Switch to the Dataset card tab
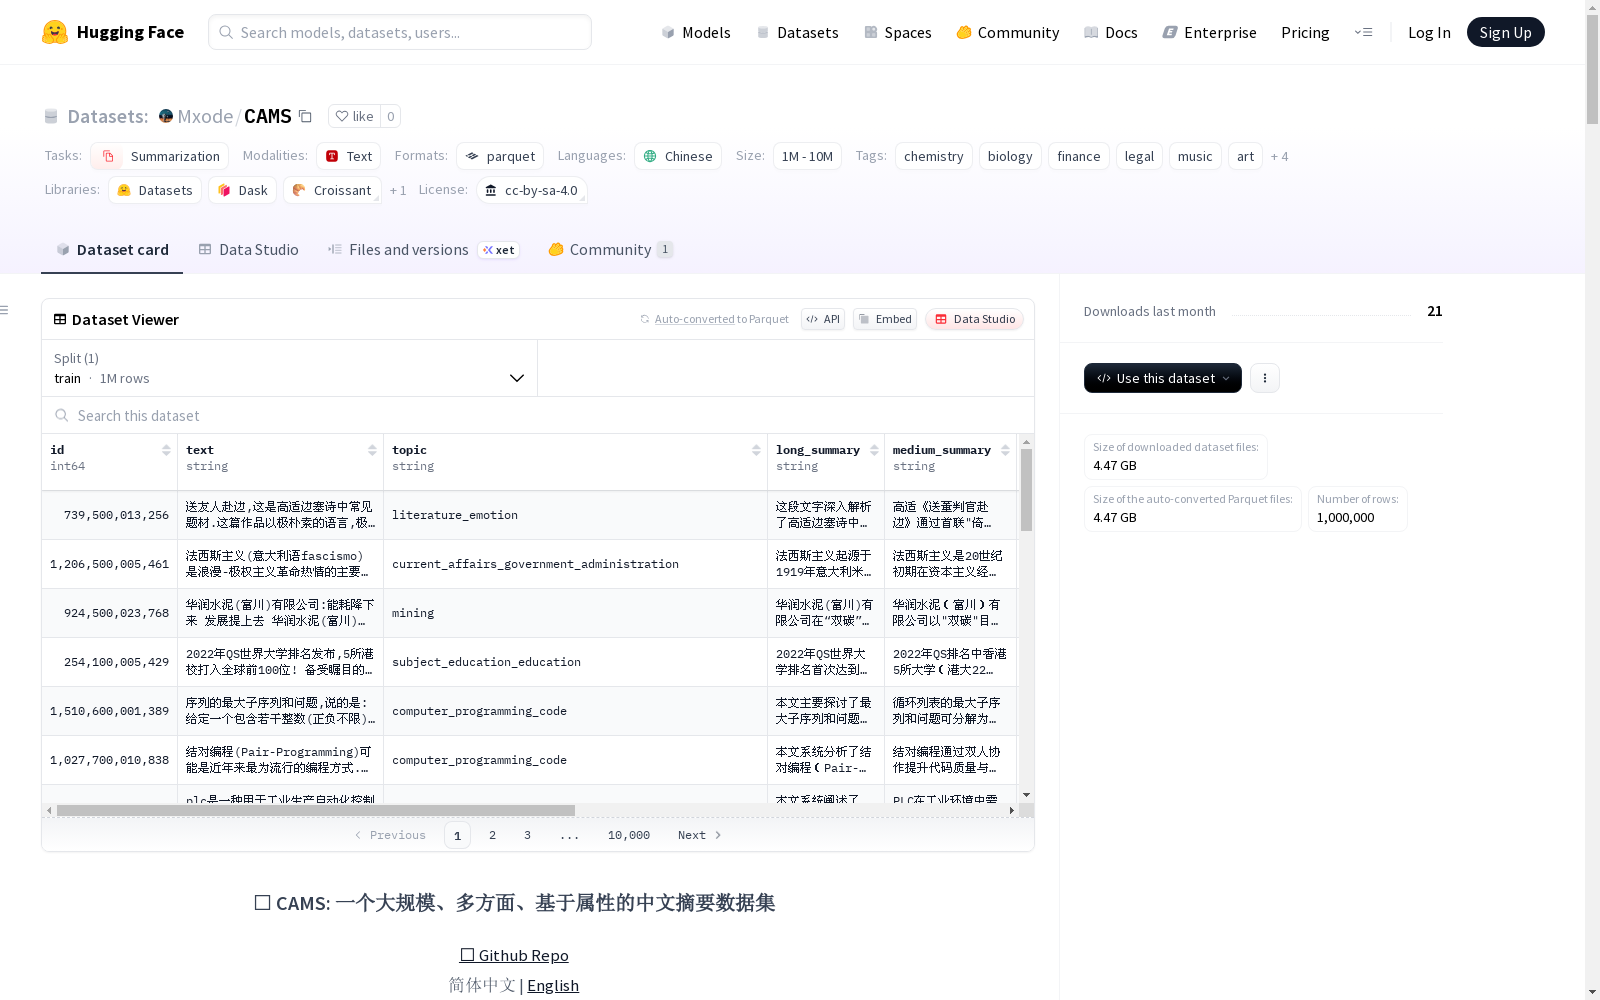 click(112, 250)
